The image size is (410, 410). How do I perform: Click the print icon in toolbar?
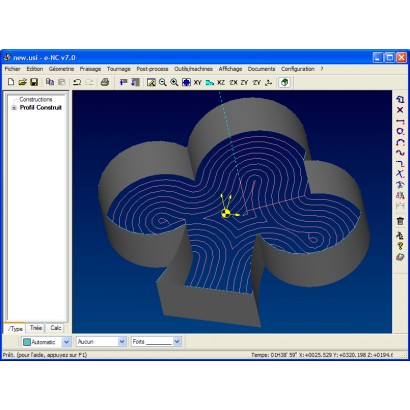pyautogui.click(x=105, y=82)
